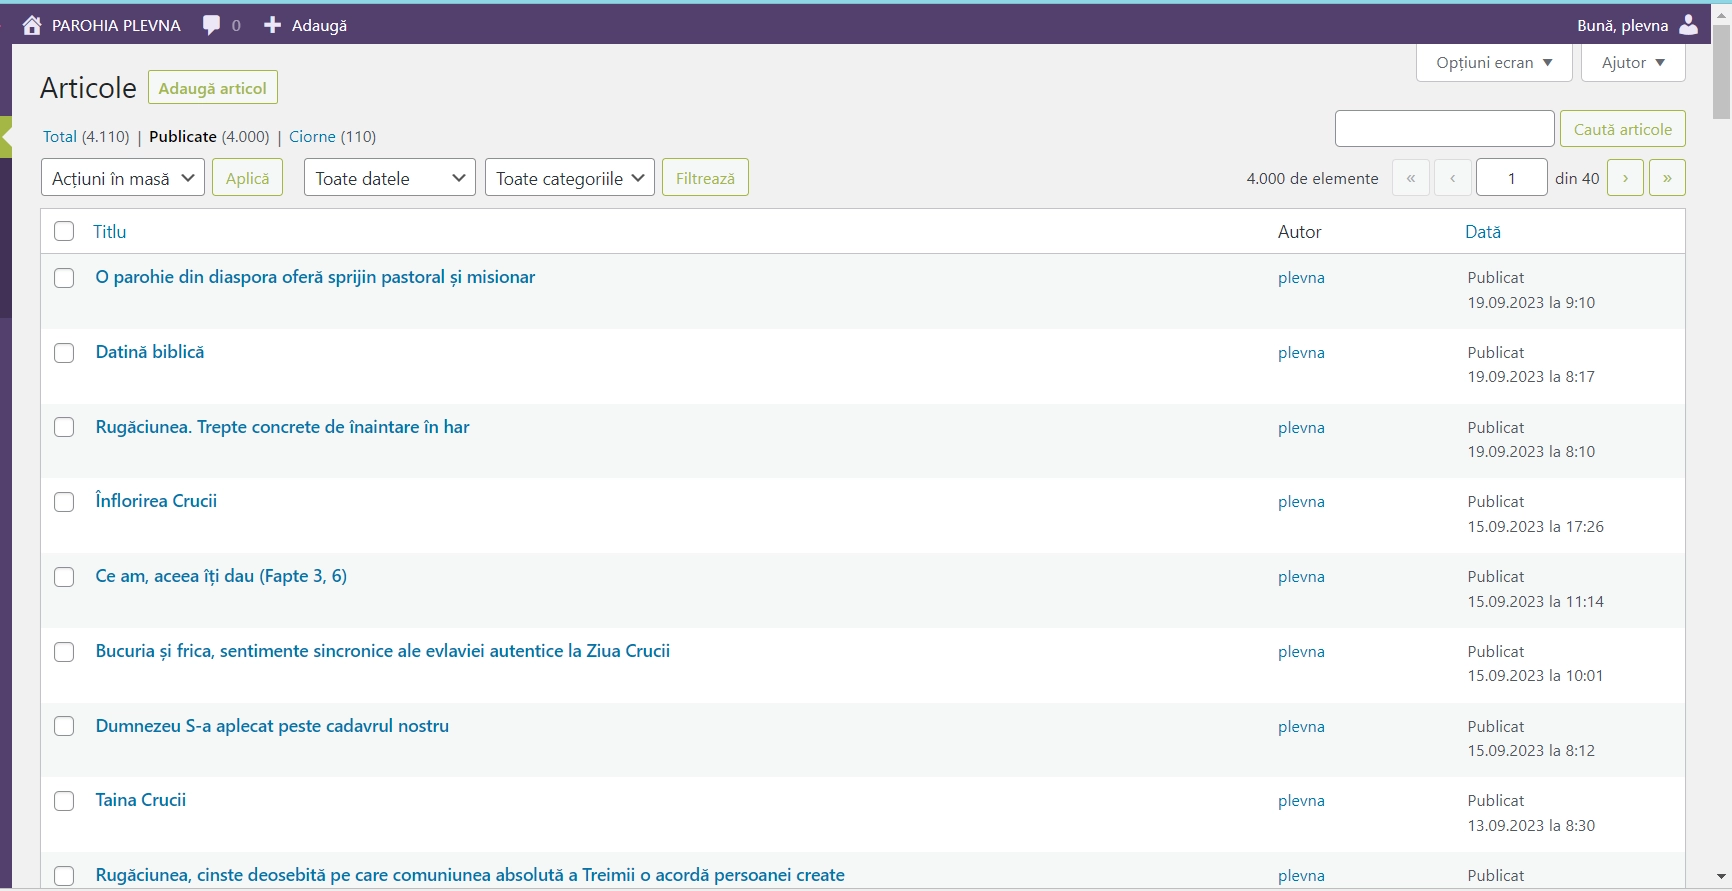
Task: Open the Acțiuni în masă dropdown
Action: coord(123,178)
